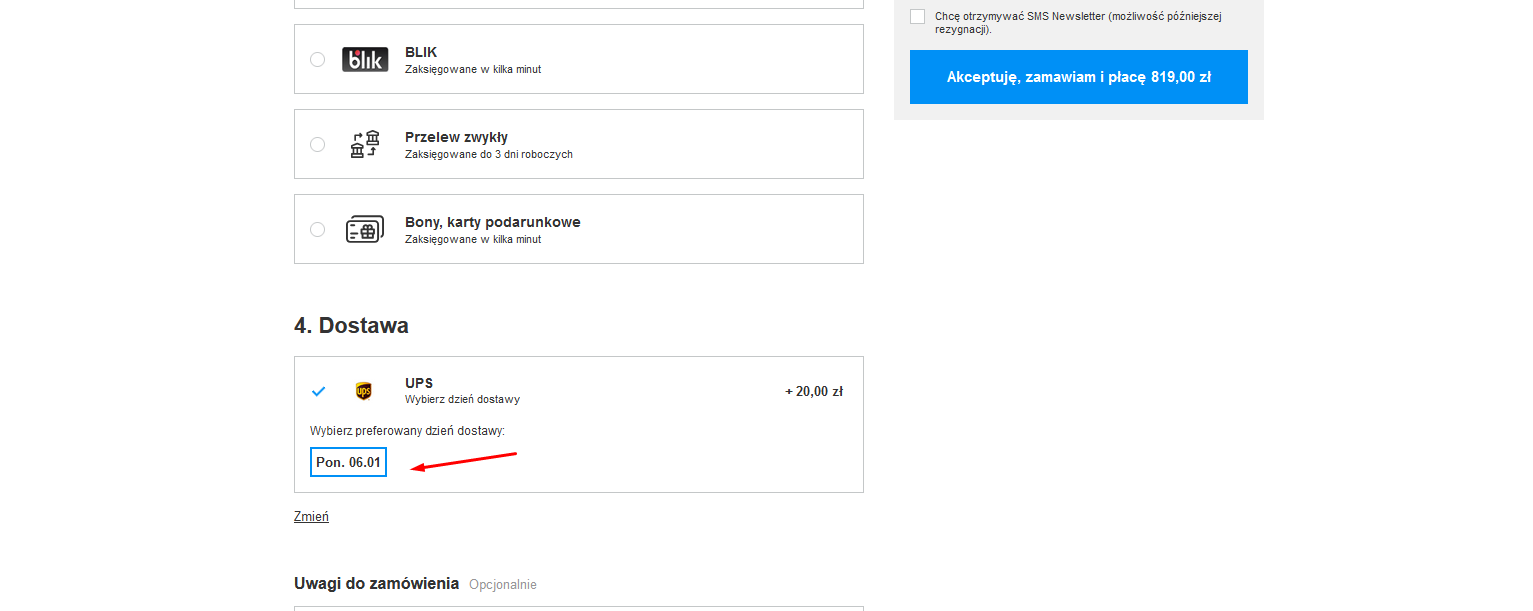Choose delivery day Pon. 06.01
The image size is (1533, 611).
tap(348, 462)
